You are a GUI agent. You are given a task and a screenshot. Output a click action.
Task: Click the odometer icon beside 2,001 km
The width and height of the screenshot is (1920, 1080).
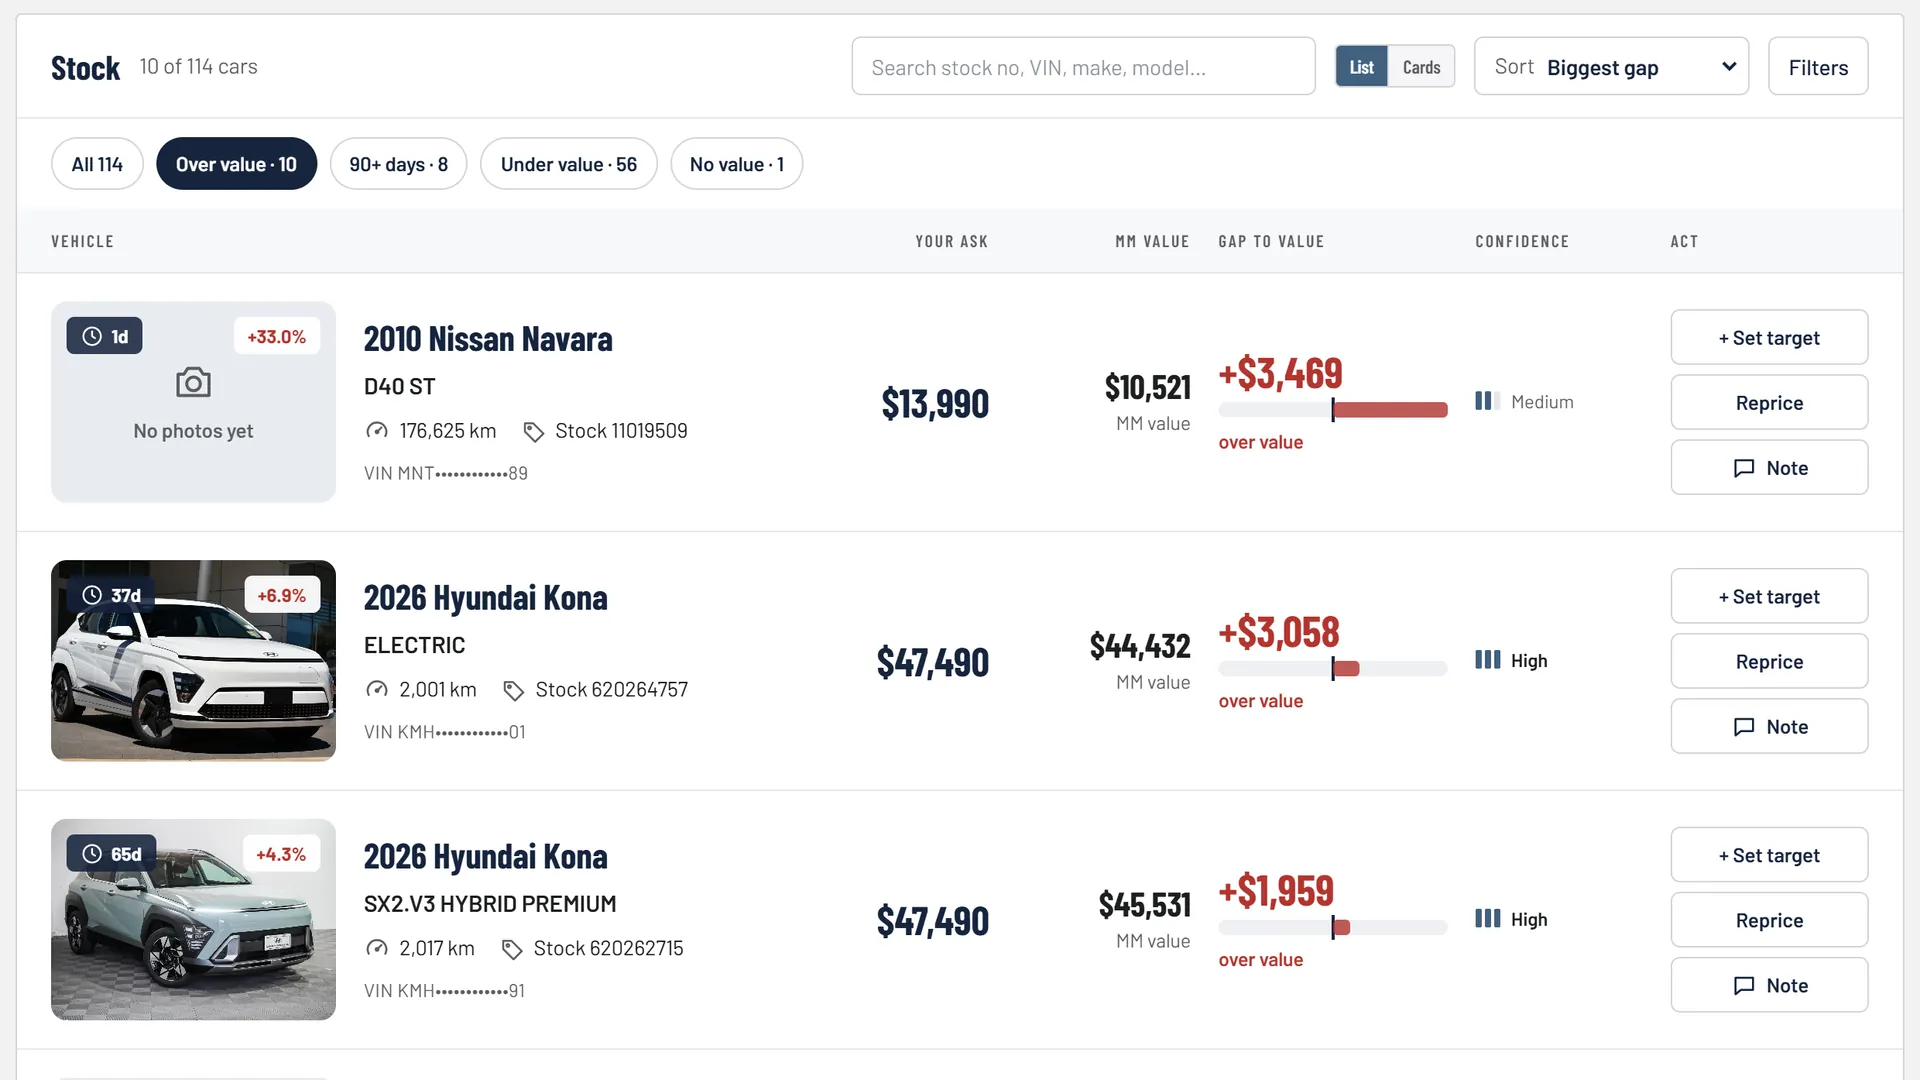pos(377,690)
